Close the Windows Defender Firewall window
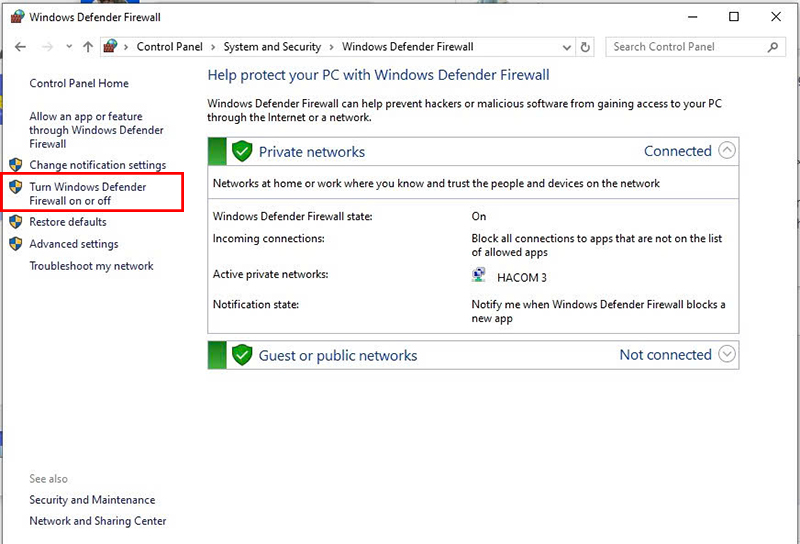Viewport: 800px width, 544px height. coord(776,17)
